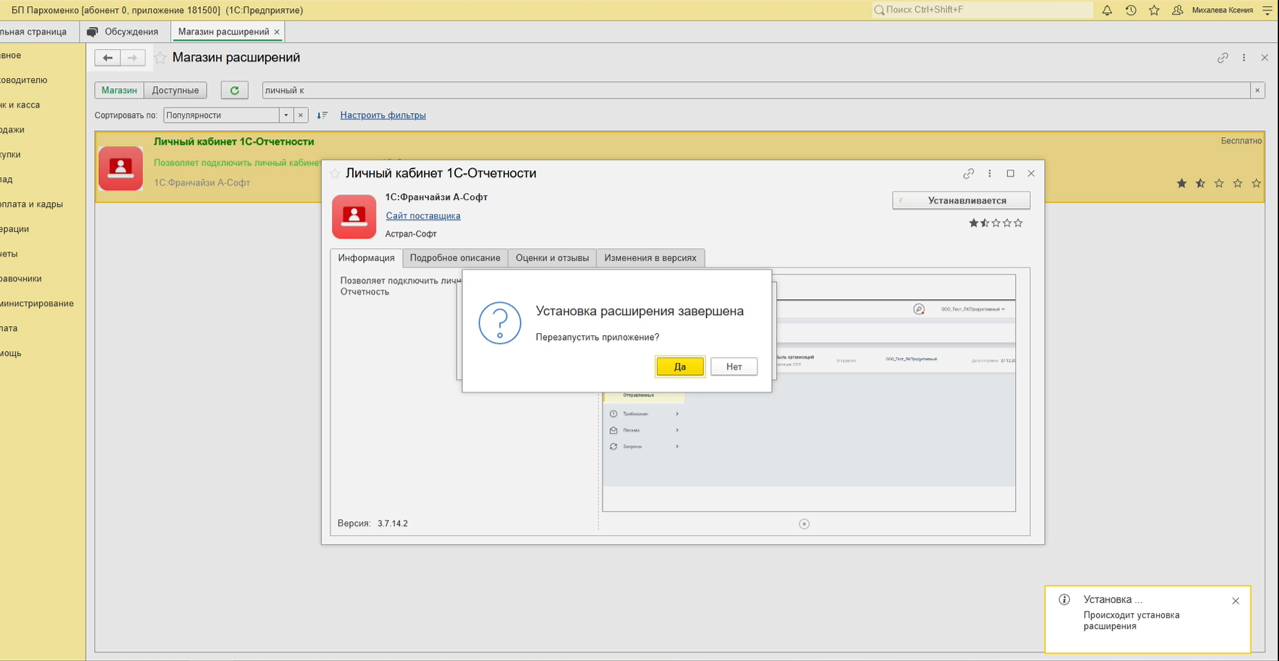Dismiss the Установка notification popup
The width and height of the screenshot is (1279, 661).
click(x=1236, y=601)
